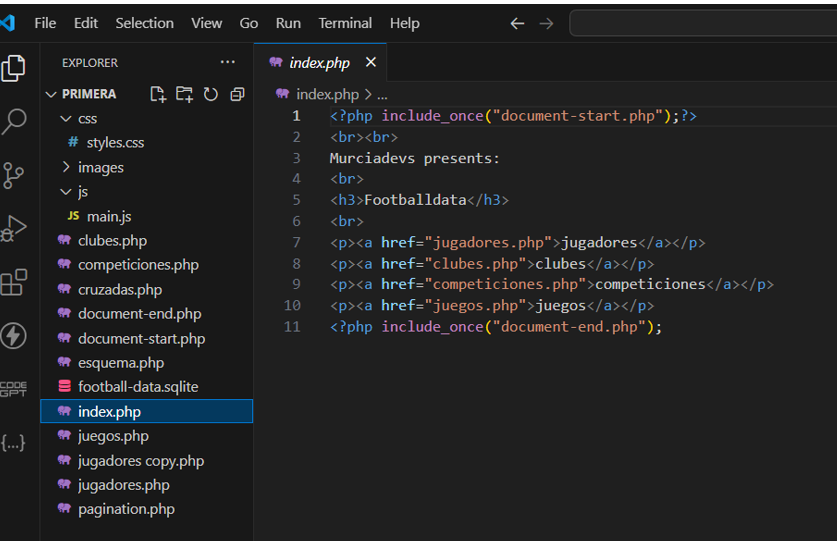The width and height of the screenshot is (837, 541).
Task: Open Explorer's more actions ellipsis
Action: 228,62
